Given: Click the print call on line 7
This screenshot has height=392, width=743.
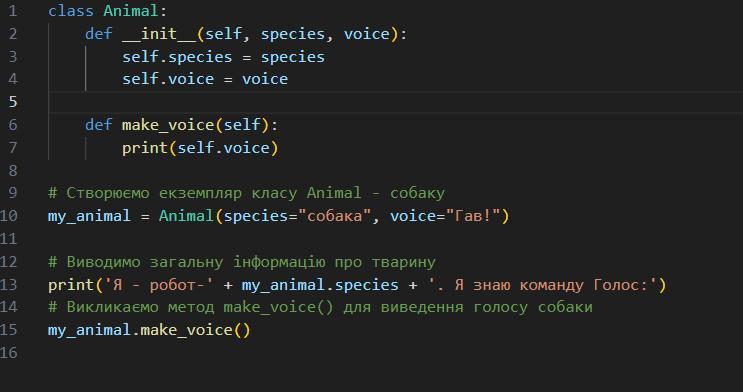Looking at the screenshot, I should (x=145, y=148).
